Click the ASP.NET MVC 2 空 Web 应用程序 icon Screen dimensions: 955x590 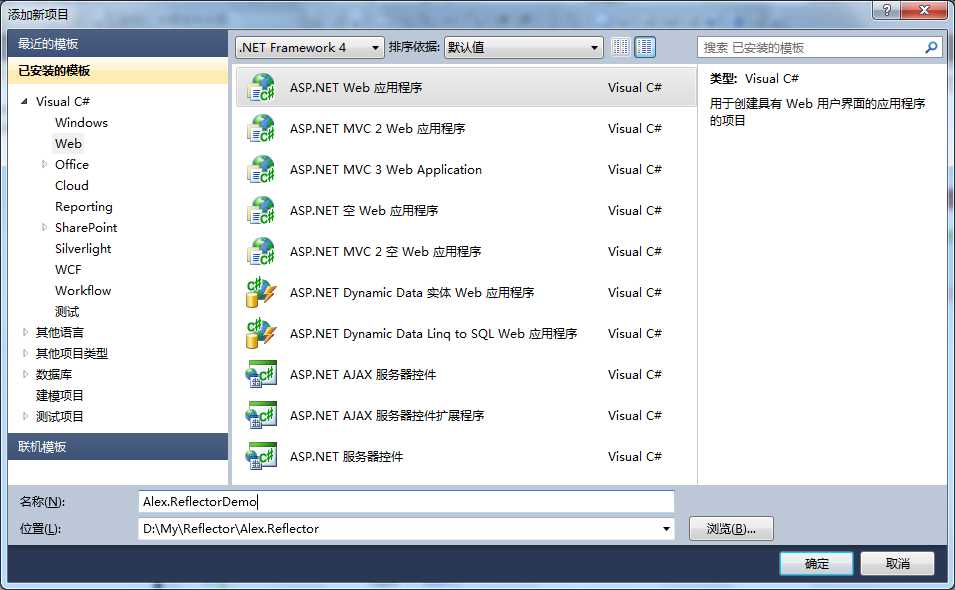click(261, 251)
